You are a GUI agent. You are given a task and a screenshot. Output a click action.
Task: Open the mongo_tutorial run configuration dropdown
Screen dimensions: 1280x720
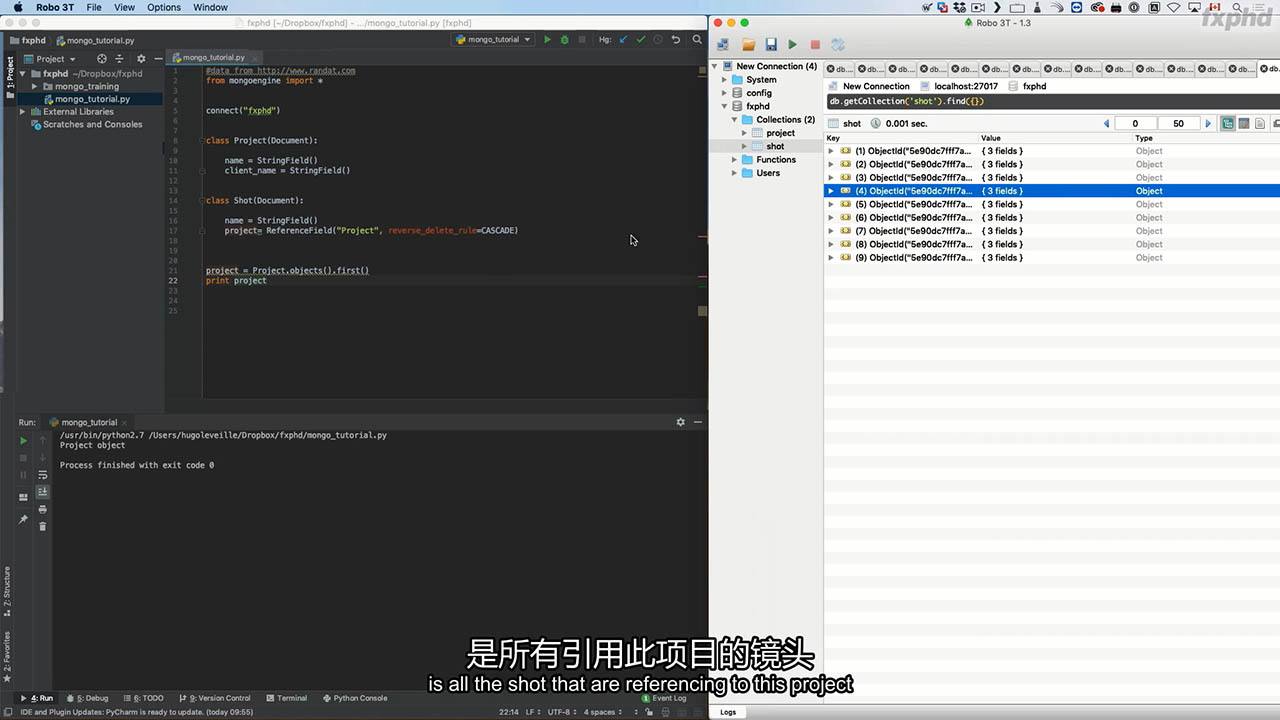492,40
